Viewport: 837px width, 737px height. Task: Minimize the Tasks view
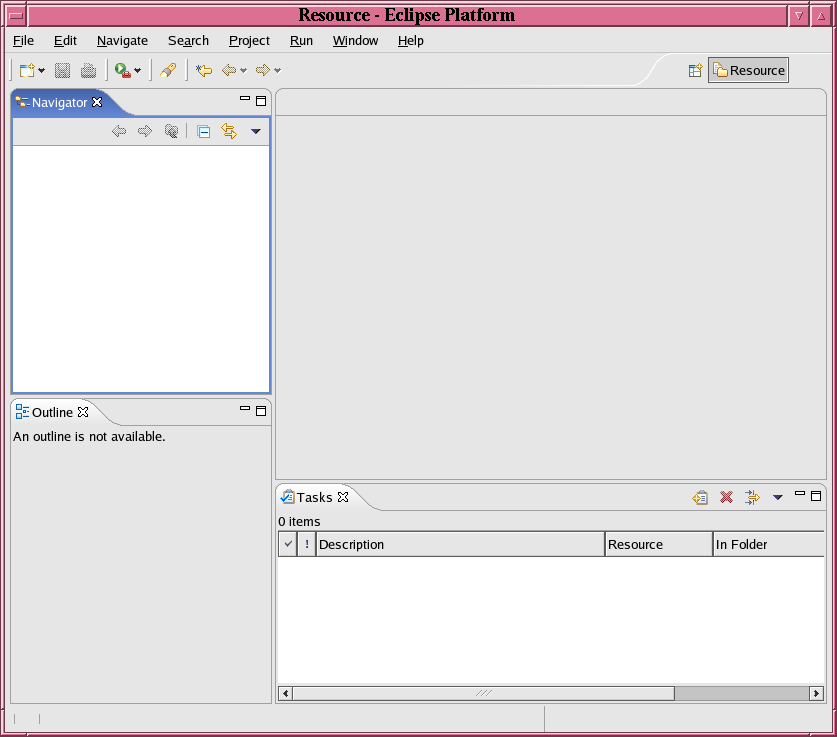[800, 494]
